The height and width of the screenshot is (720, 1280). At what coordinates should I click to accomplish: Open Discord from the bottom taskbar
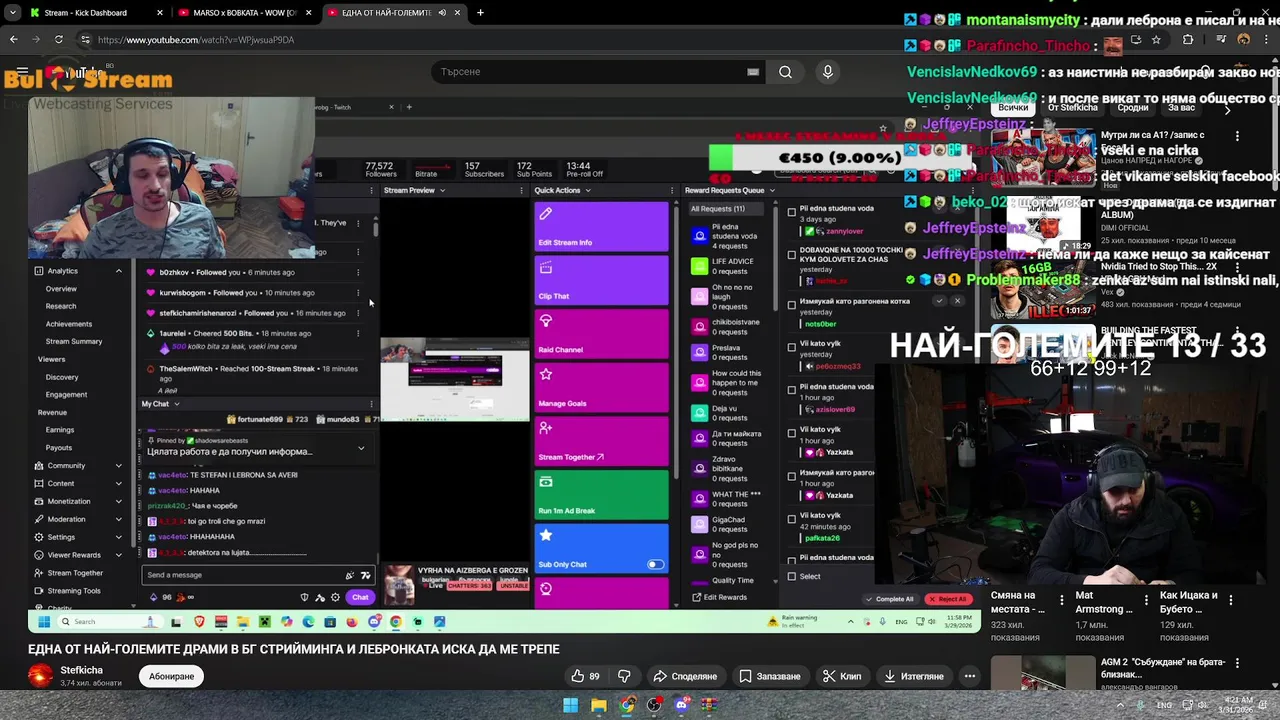pos(682,705)
